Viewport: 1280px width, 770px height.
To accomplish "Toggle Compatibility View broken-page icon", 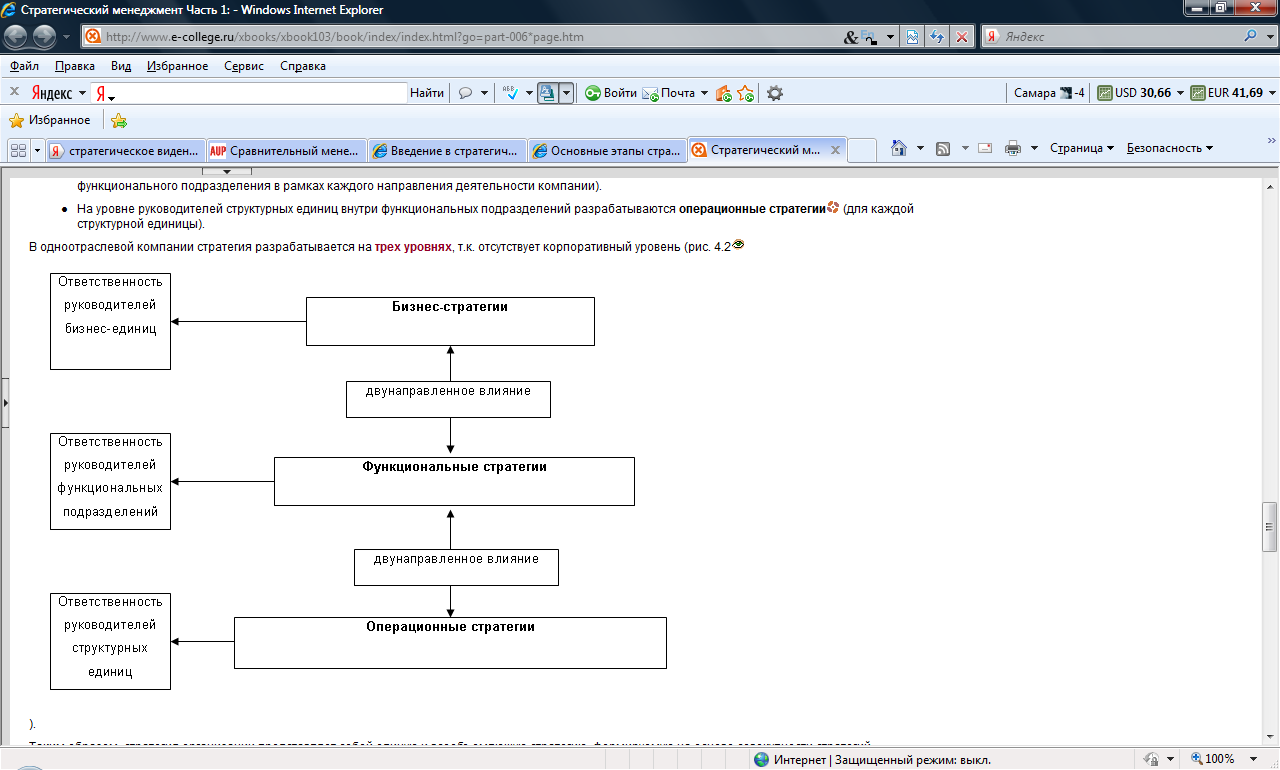I will pyautogui.click(x=913, y=37).
